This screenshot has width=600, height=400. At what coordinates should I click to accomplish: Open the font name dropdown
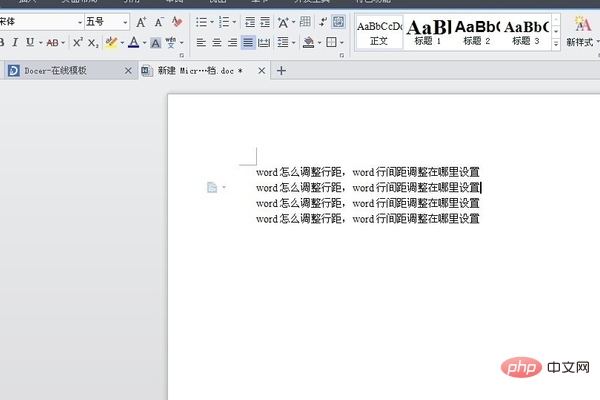[x=79, y=21]
